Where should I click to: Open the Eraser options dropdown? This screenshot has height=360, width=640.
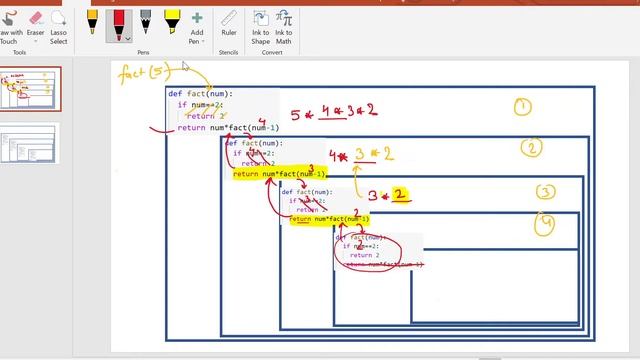click(36, 41)
